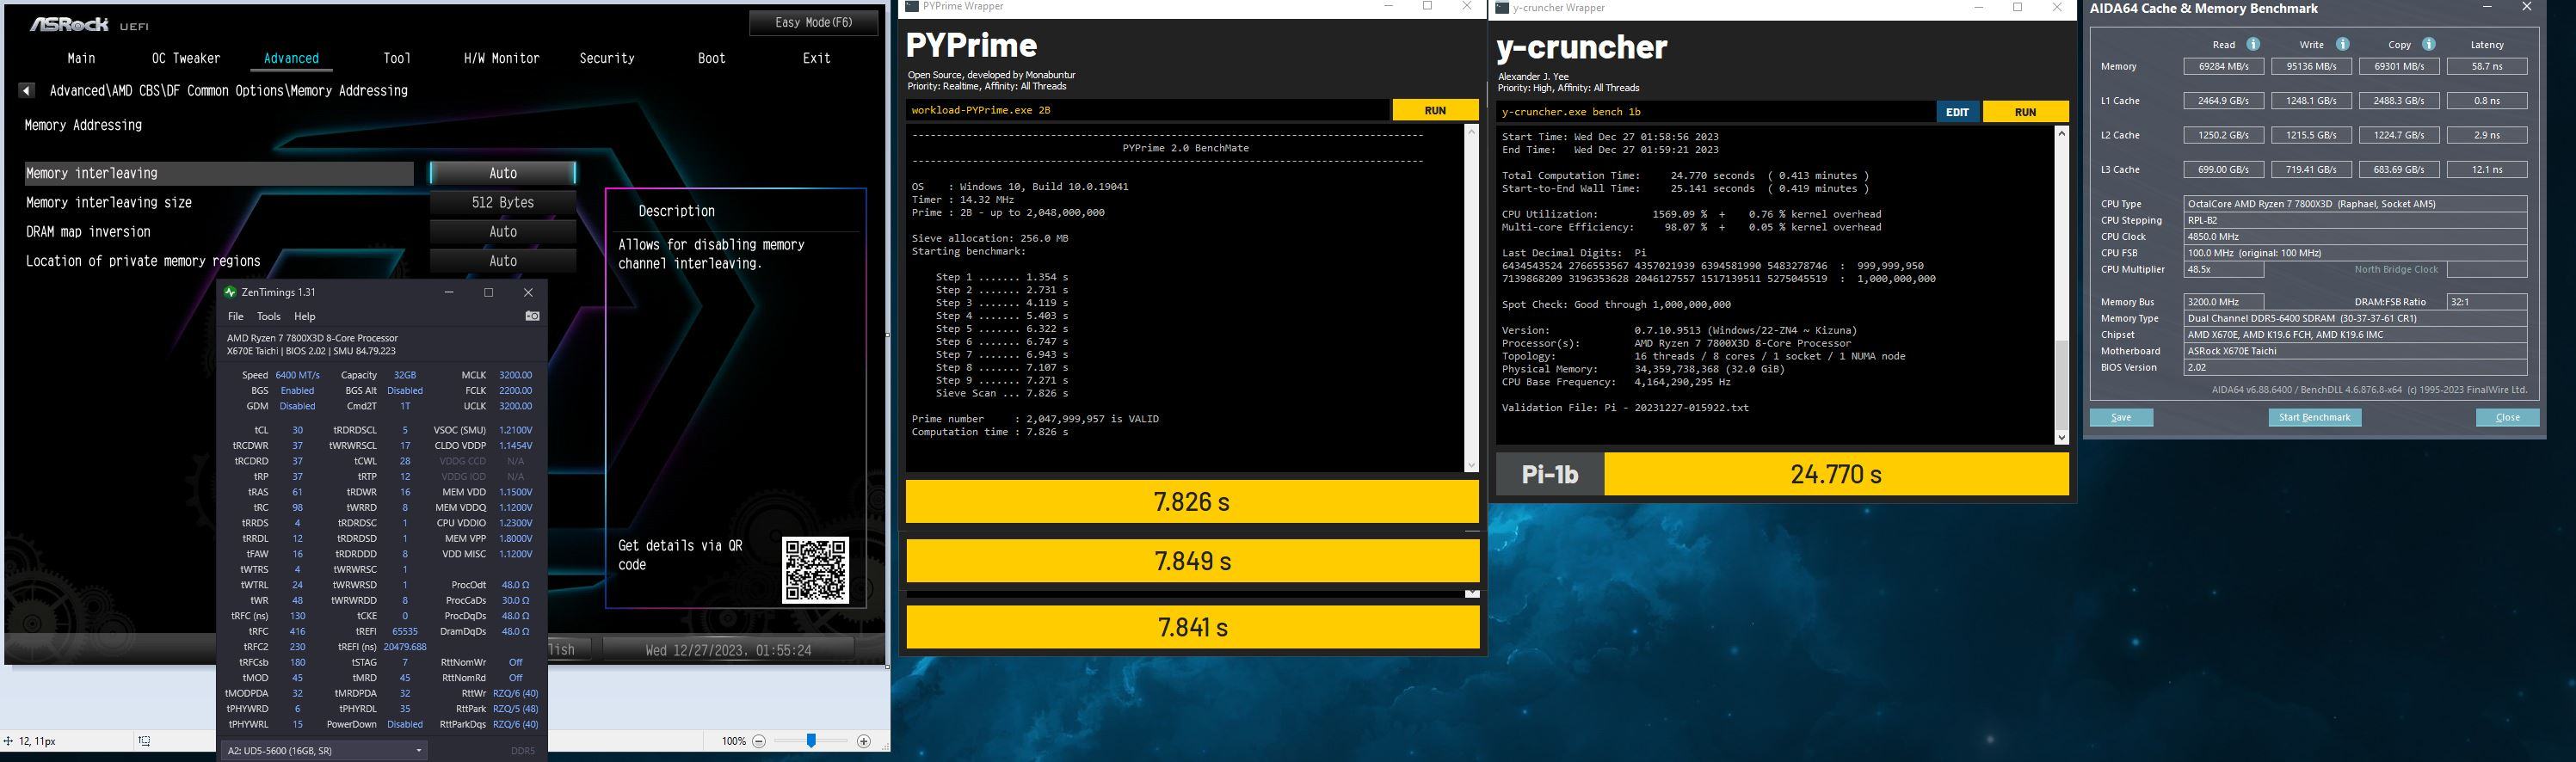2576x762 pixels.
Task: Open Memory interleaving size 512 Bytes option
Action: click(503, 202)
